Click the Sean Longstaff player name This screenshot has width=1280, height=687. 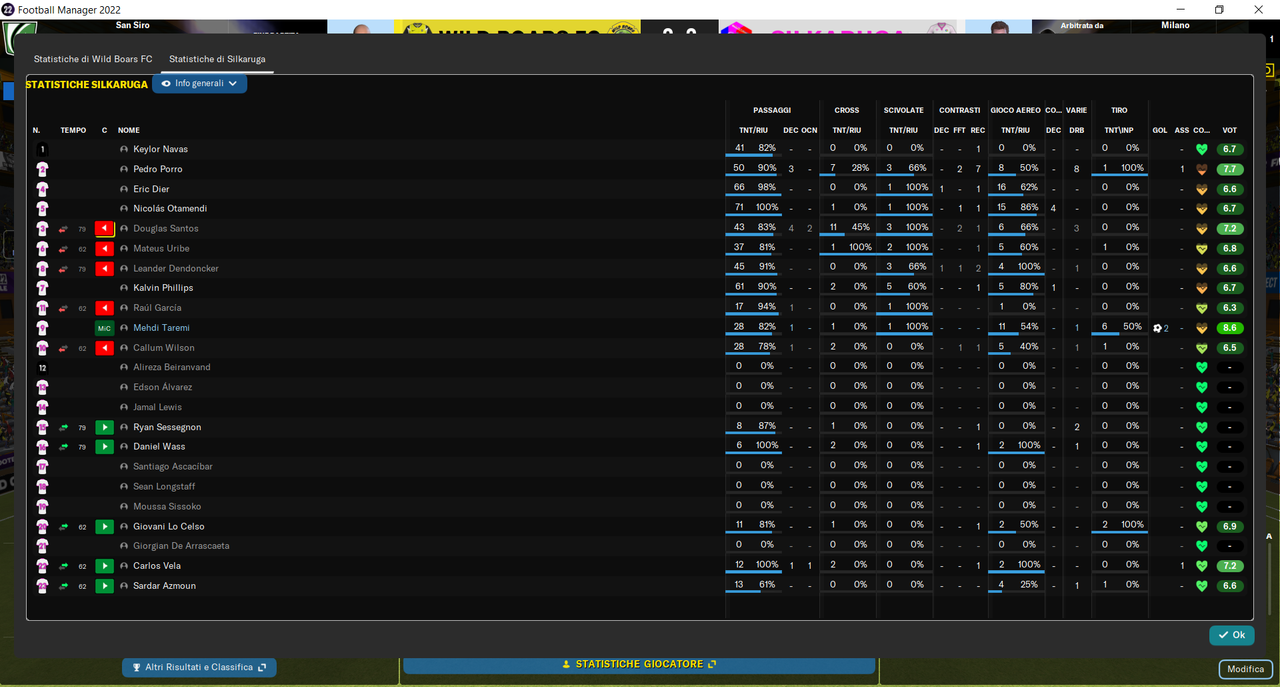[166, 487]
